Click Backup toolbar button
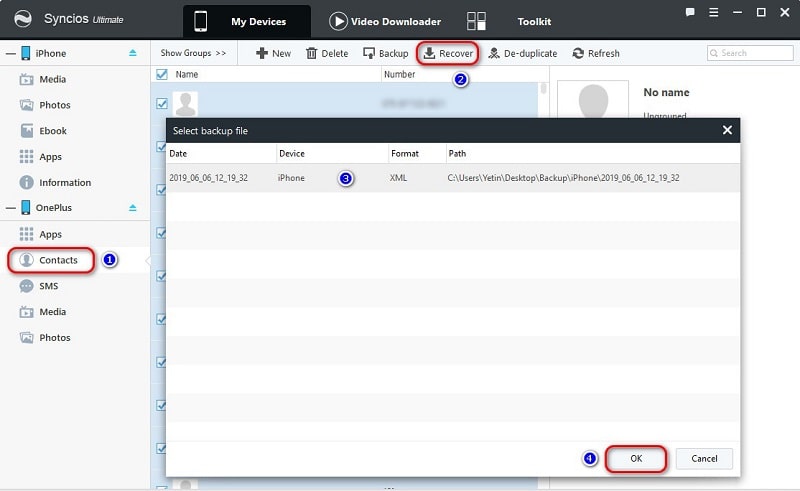800x491 pixels. pos(386,53)
